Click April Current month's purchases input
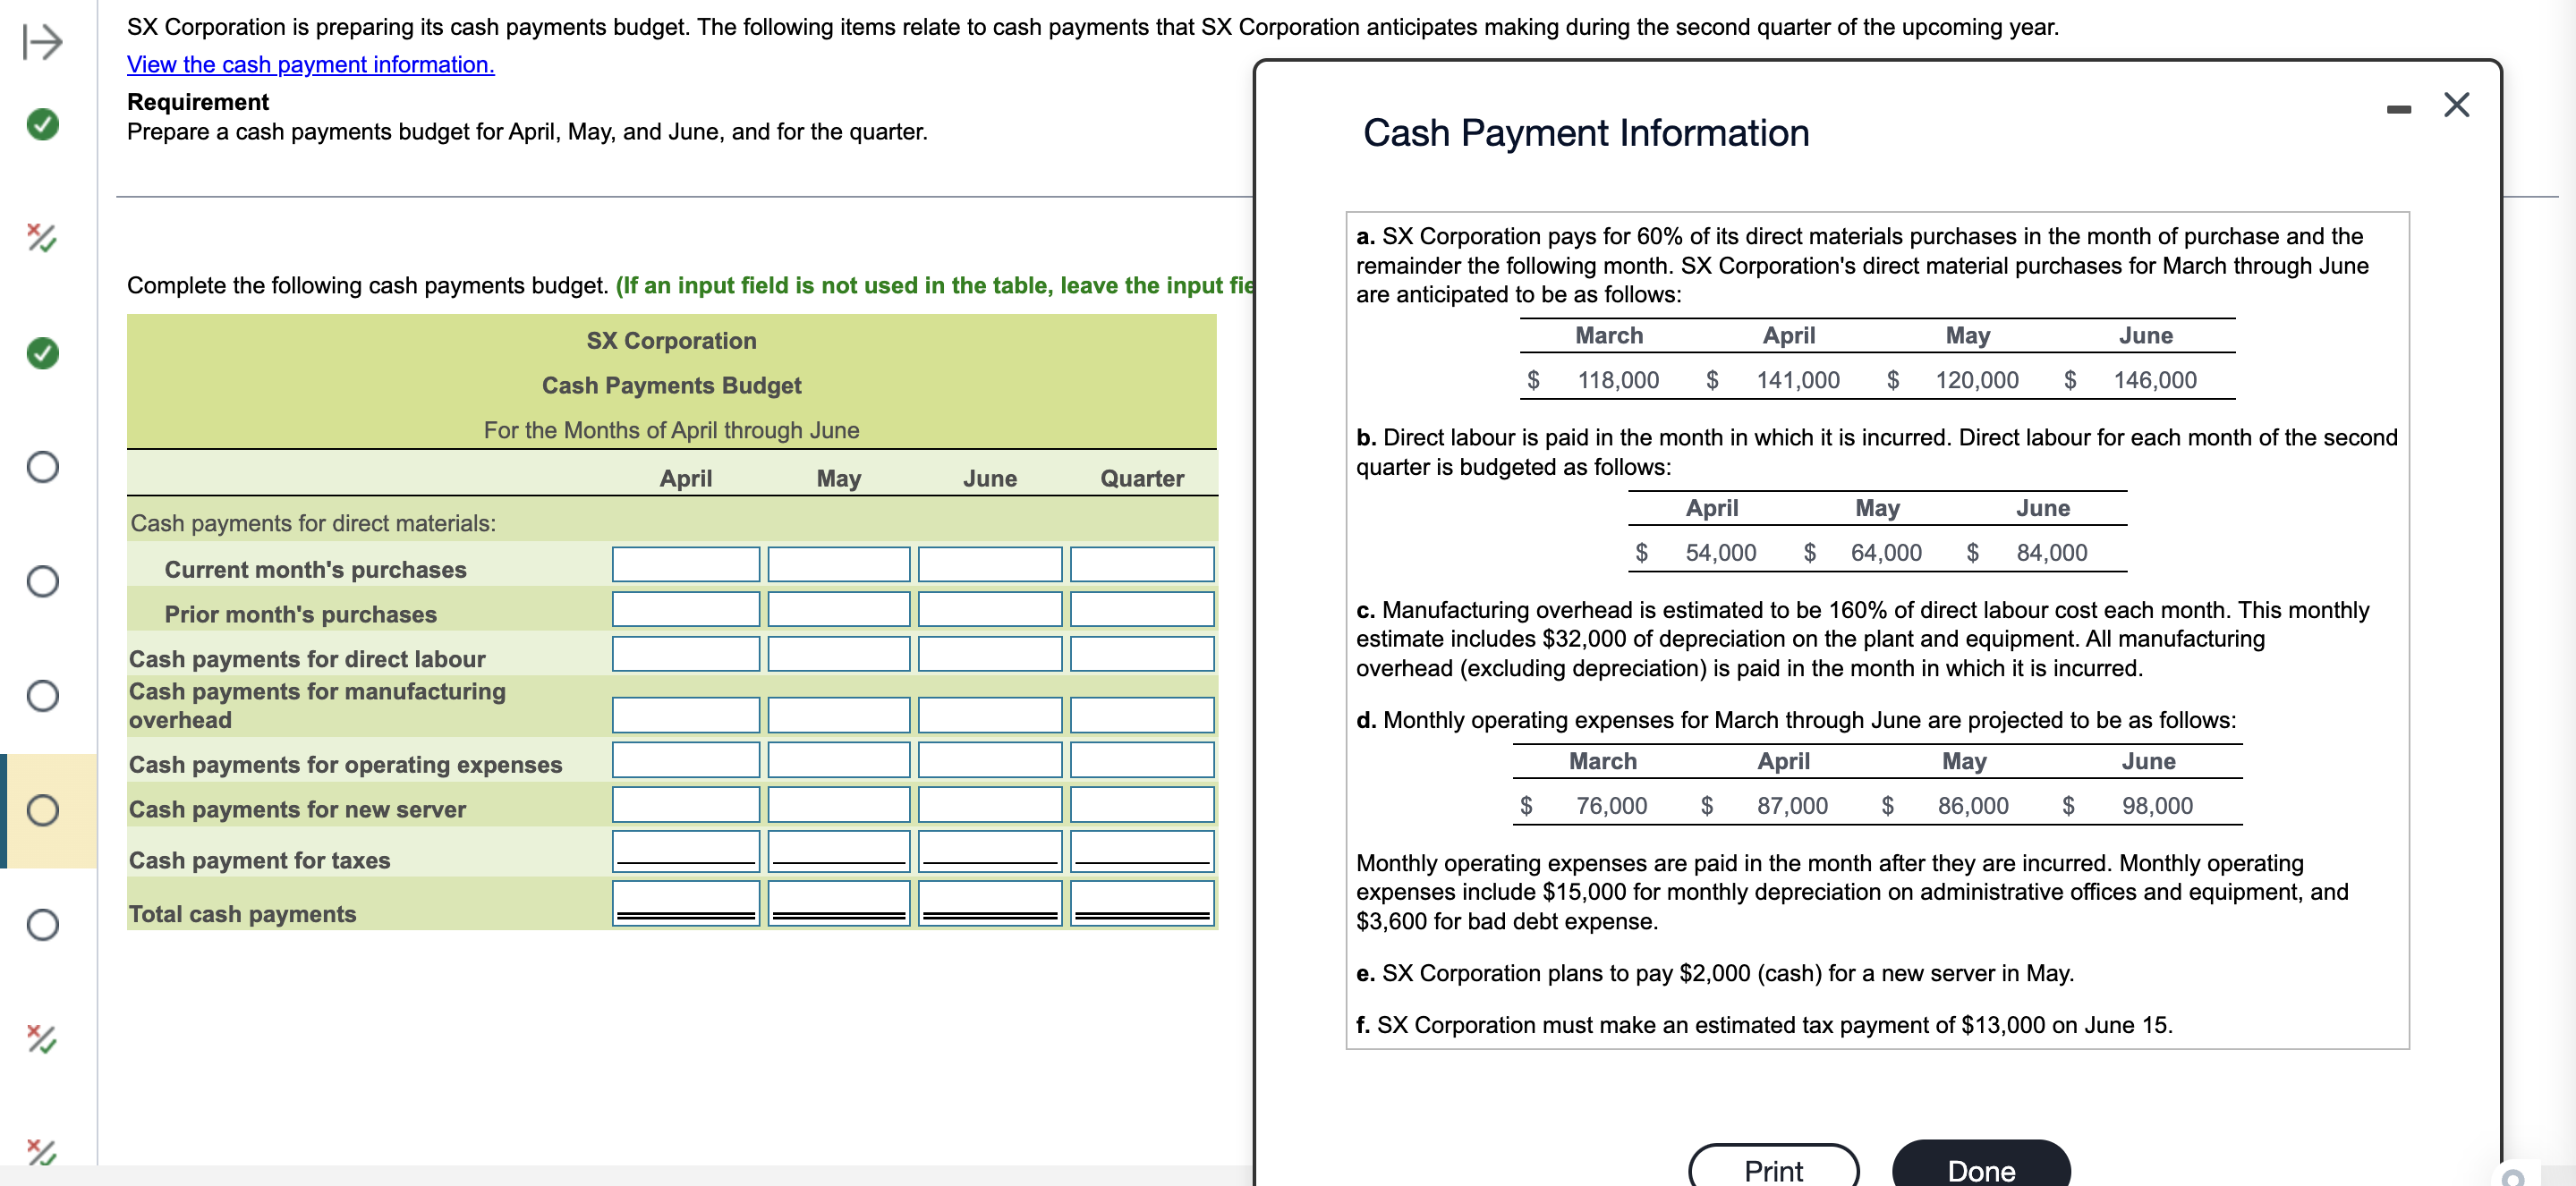2576x1186 pixels. (685, 565)
